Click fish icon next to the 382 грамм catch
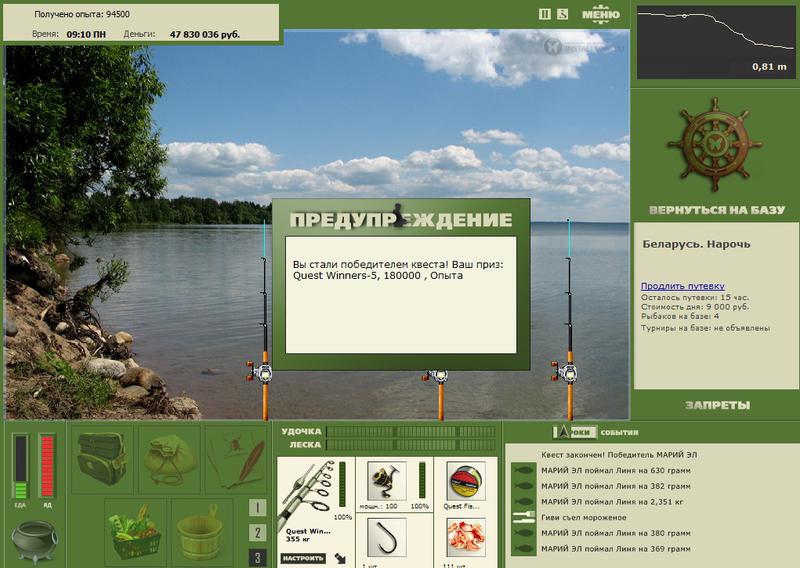Image resolution: width=800 pixels, height=568 pixels. [523, 486]
